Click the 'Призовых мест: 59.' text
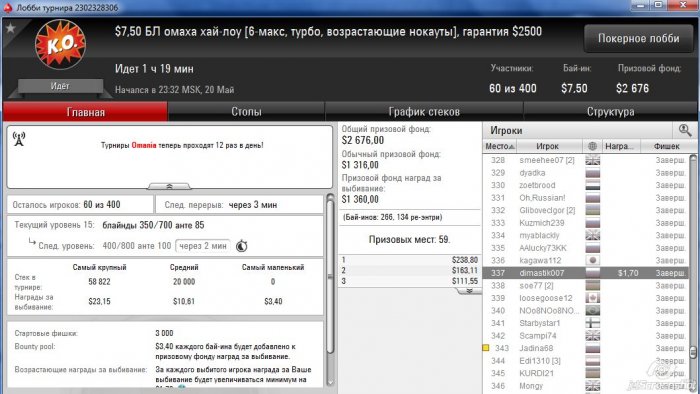700x394 pixels. (409, 240)
